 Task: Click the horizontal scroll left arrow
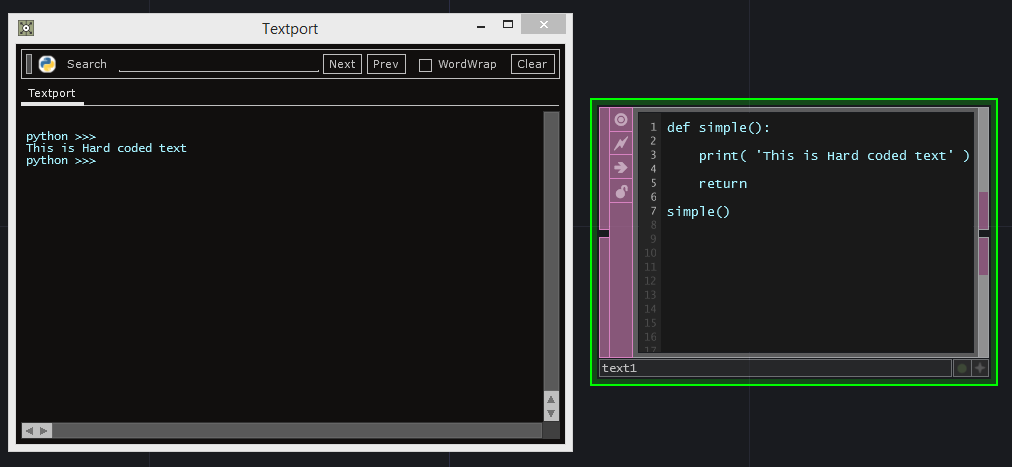[29, 430]
